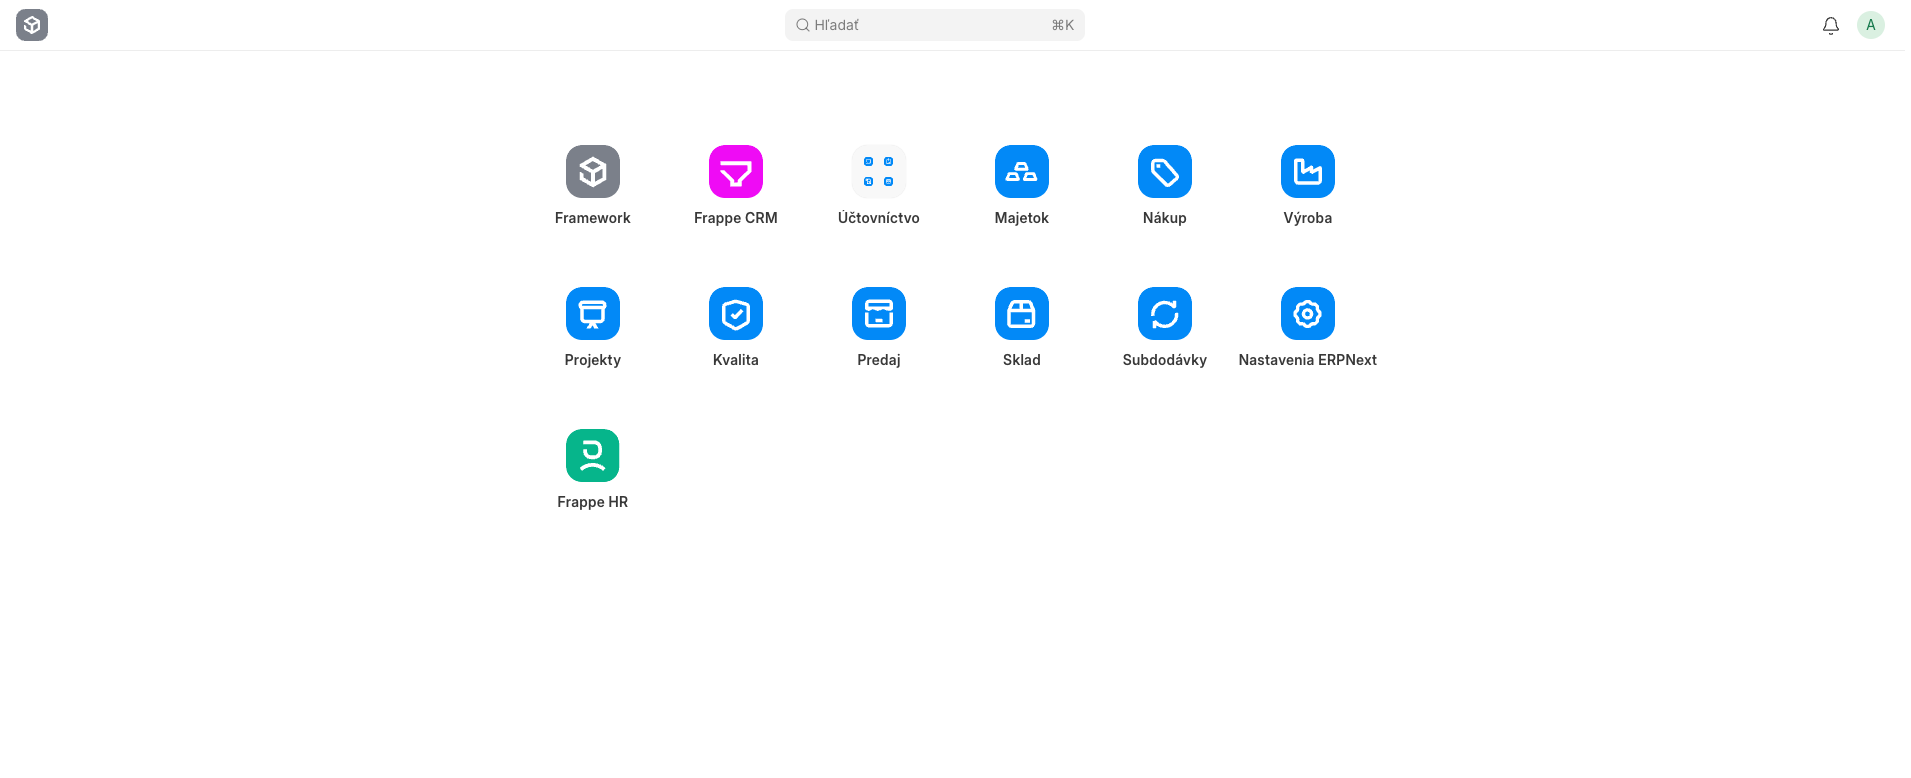This screenshot has height=778, width=1911.
Task: Open the Kvalita shield icon
Action: coord(735,314)
